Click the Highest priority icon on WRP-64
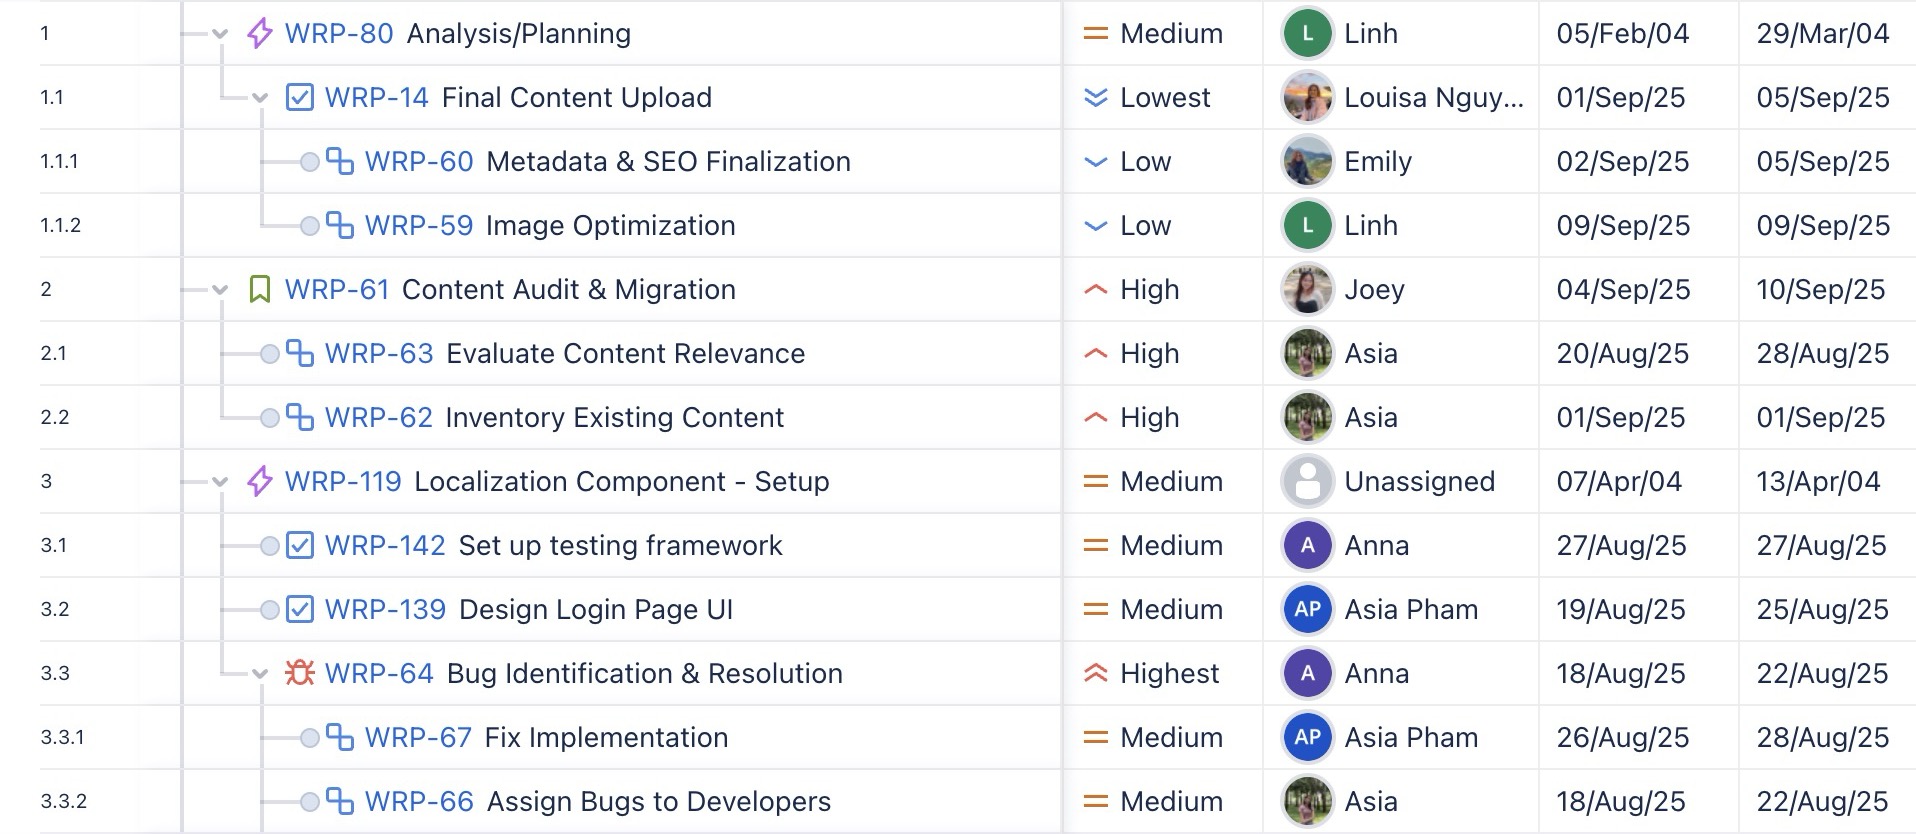The height and width of the screenshot is (834, 1916). pos(1096,673)
